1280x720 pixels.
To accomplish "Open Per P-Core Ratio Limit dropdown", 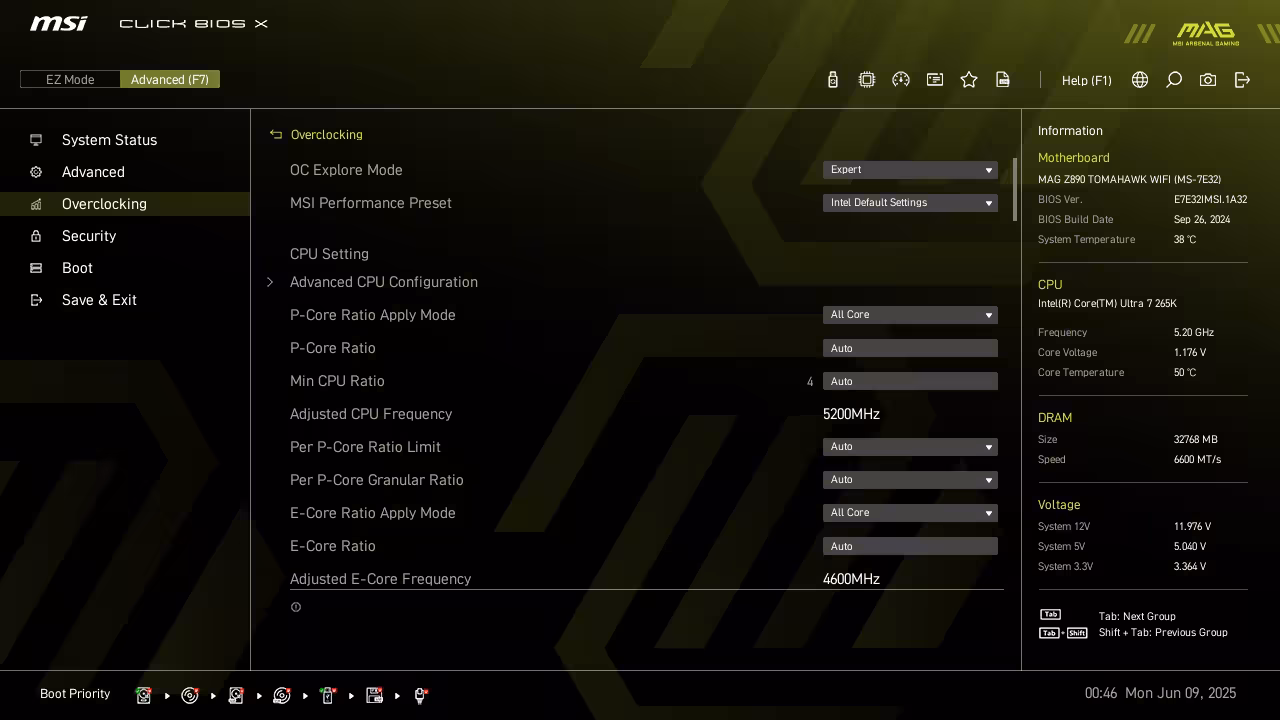I will point(910,447).
